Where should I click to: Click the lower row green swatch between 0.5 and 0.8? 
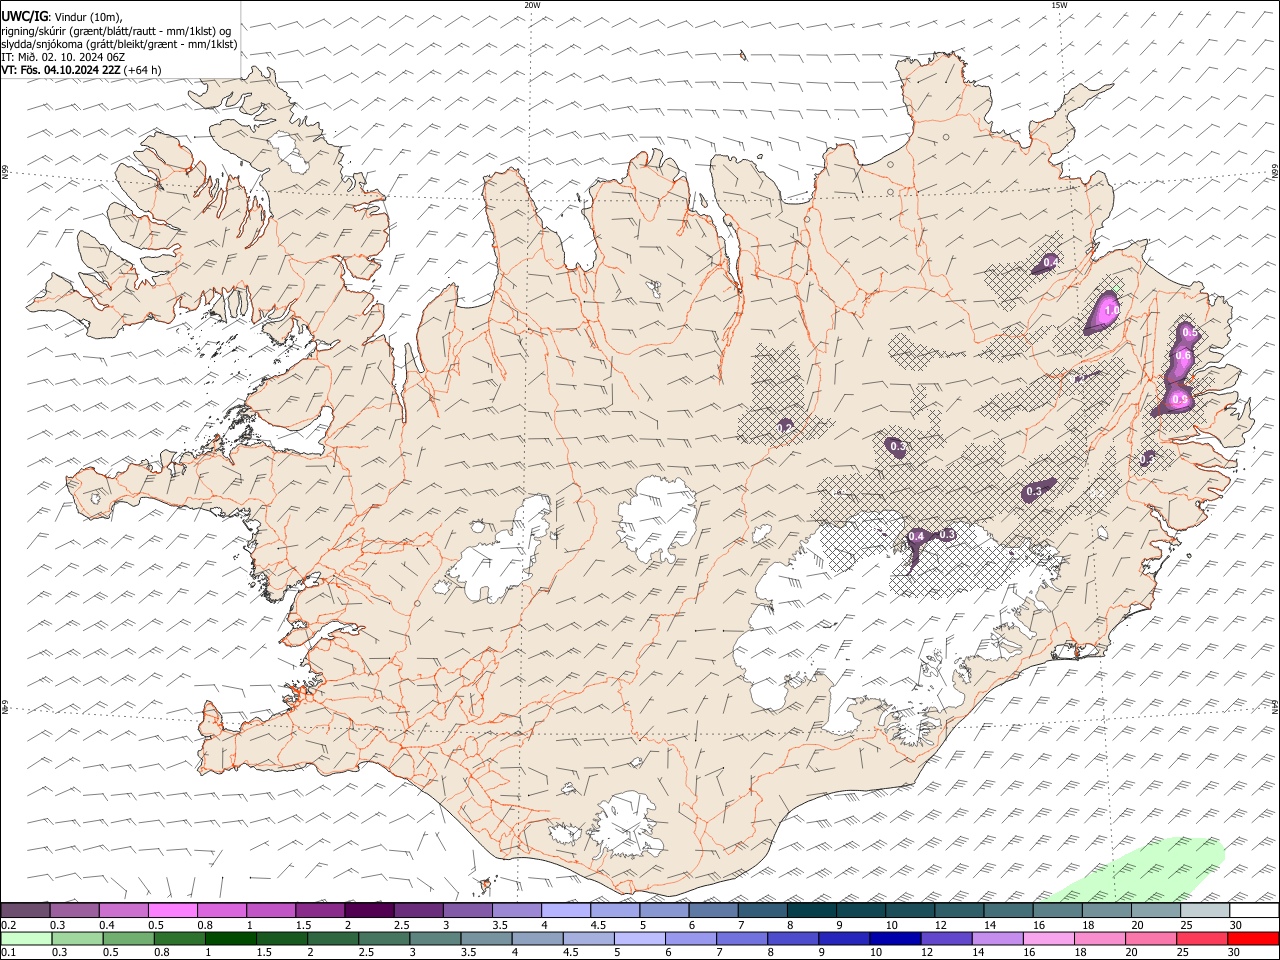coord(129,939)
